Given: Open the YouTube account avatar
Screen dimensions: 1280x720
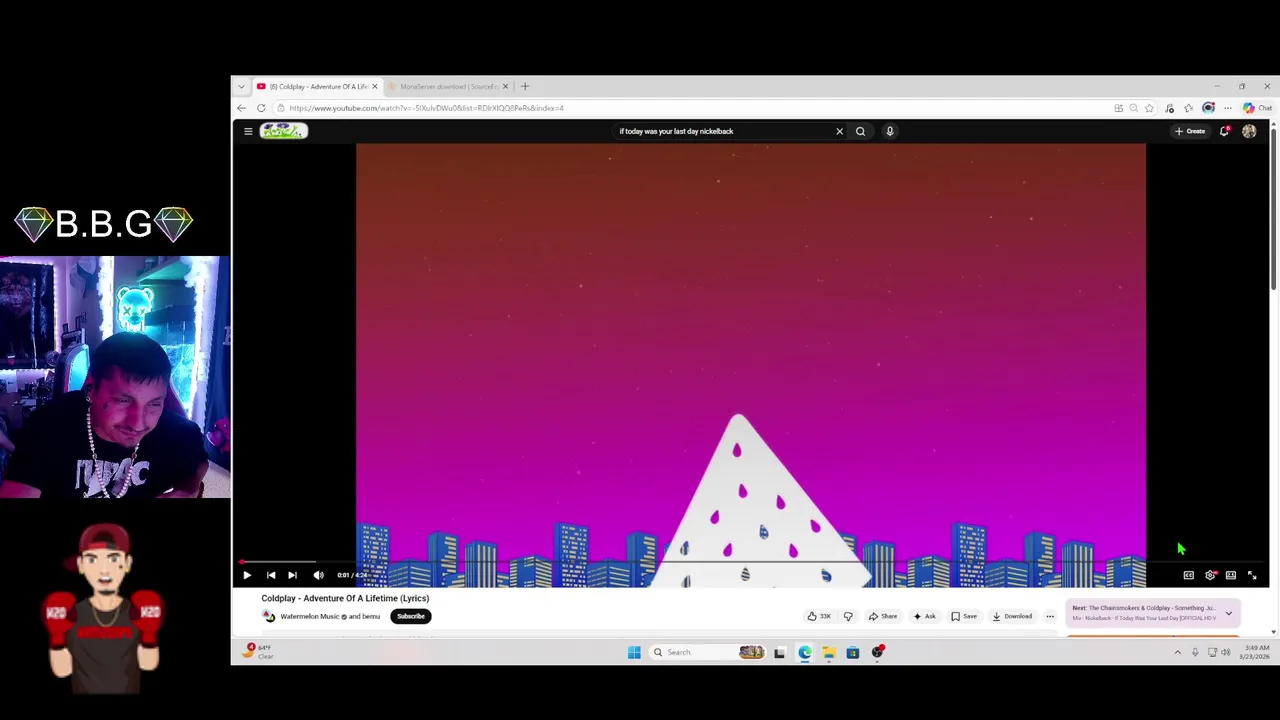Looking at the screenshot, I should pyautogui.click(x=1249, y=131).
